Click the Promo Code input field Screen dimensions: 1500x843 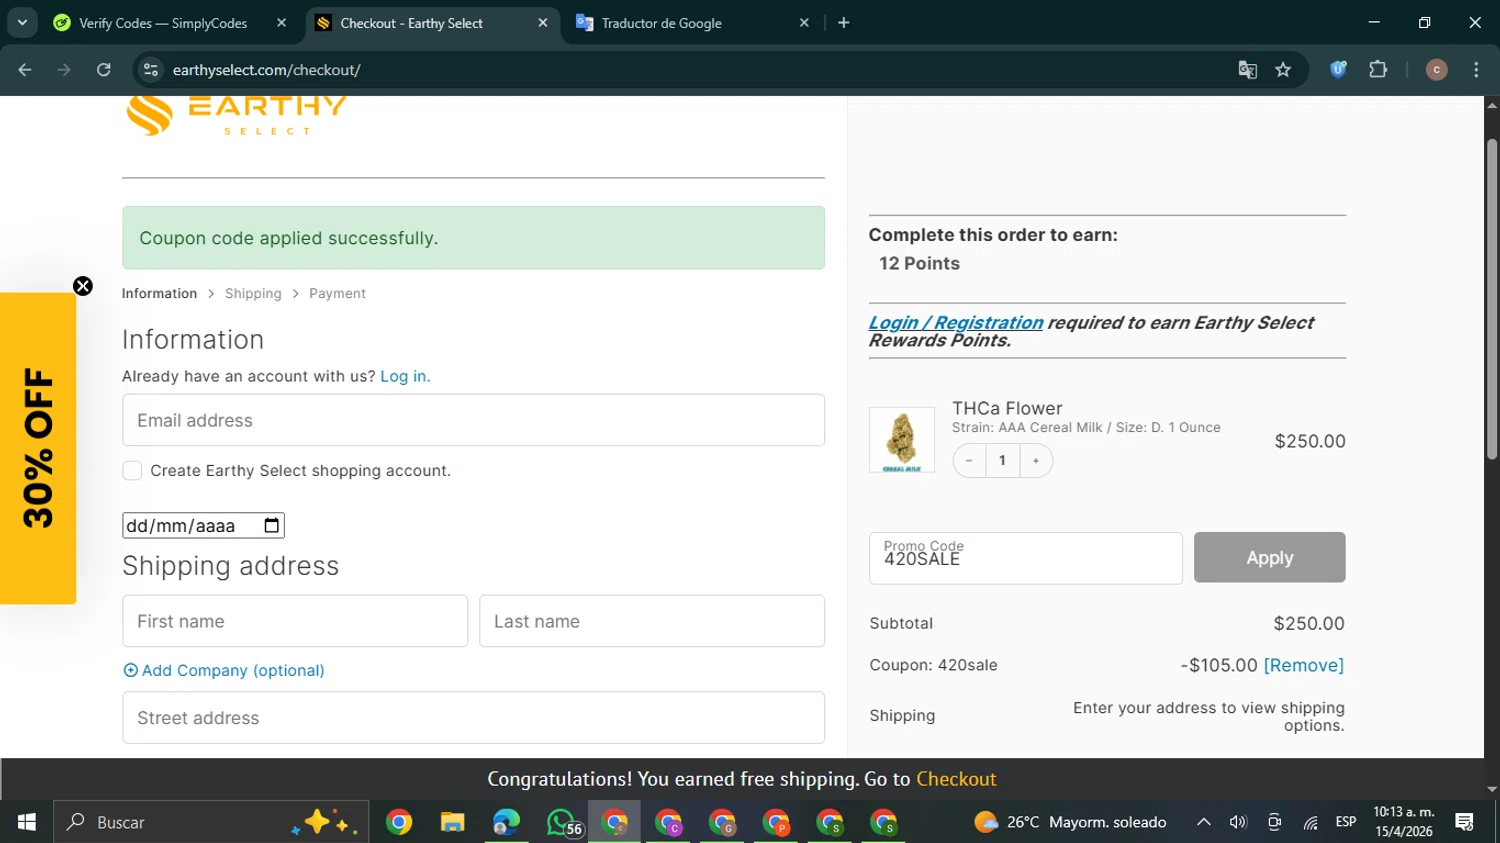[x=1026, y=558]
